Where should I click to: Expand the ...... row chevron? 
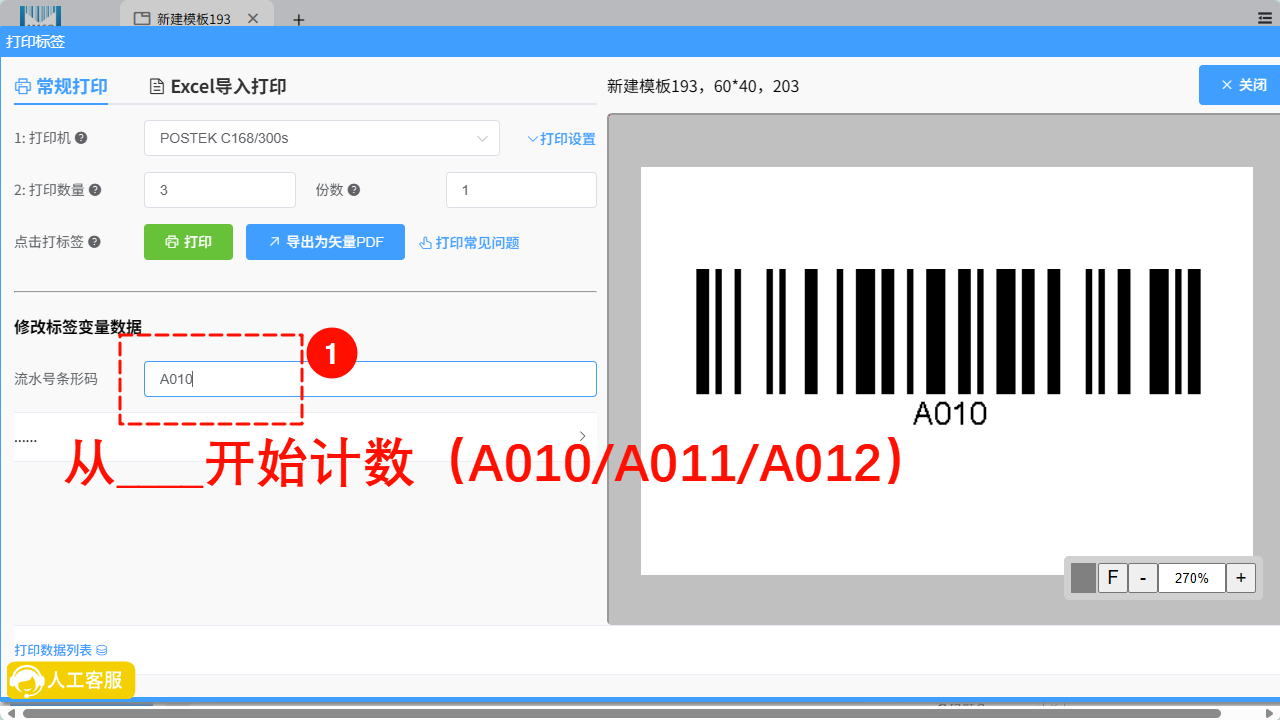583,436
